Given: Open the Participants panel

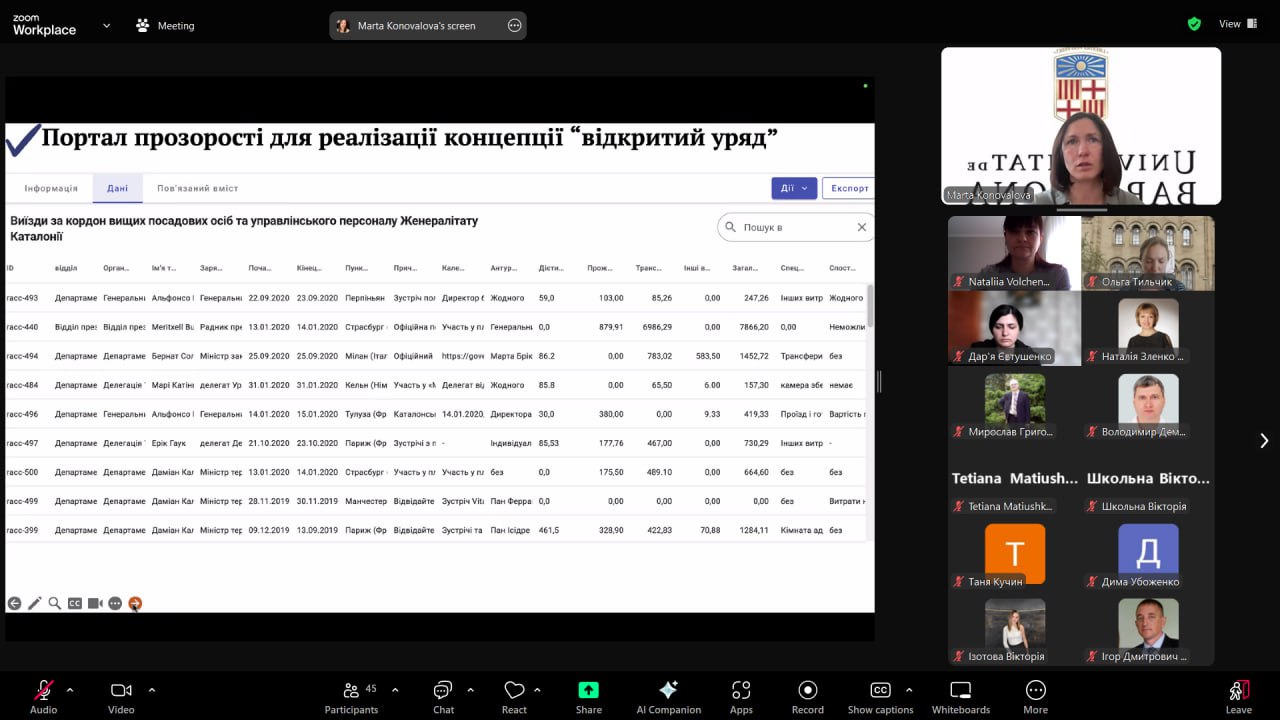Looking at the screenshot, I should 351,696.
